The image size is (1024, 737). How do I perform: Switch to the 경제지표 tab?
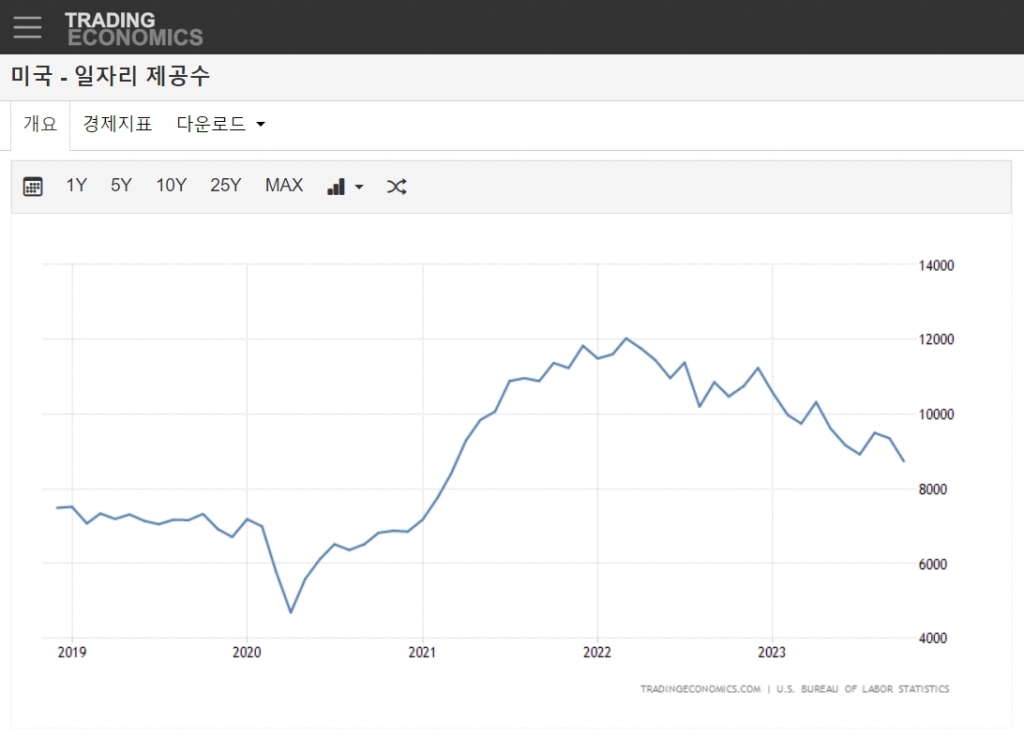point(117,124)
